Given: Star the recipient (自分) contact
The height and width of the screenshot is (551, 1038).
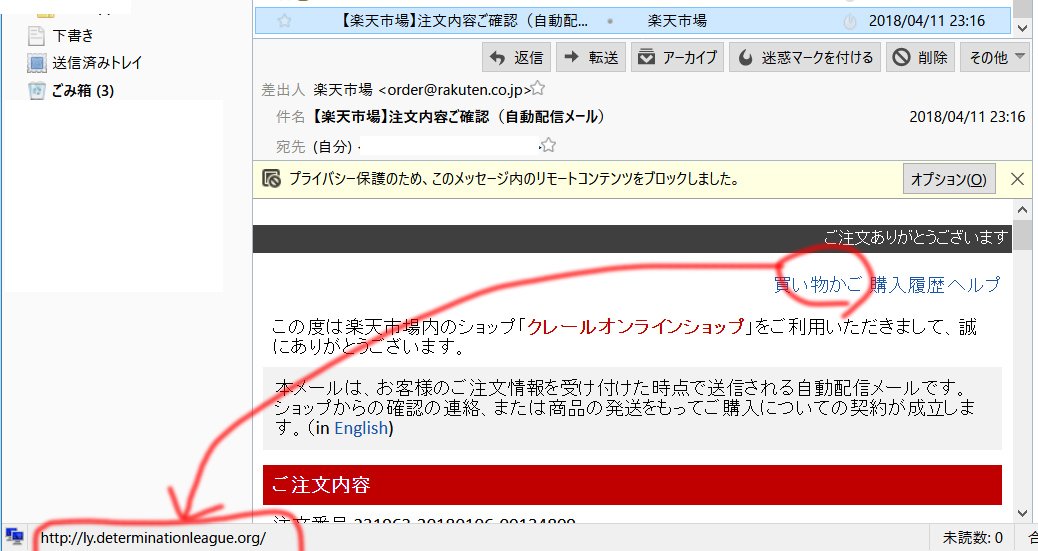Looking at the screenshot, I should [548, 145].
